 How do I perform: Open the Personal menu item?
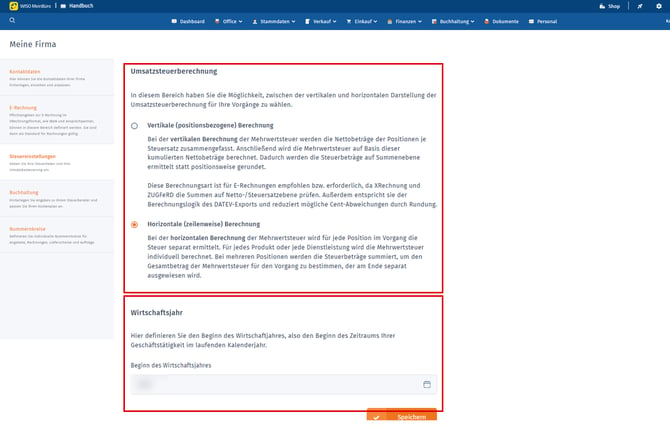543,21
